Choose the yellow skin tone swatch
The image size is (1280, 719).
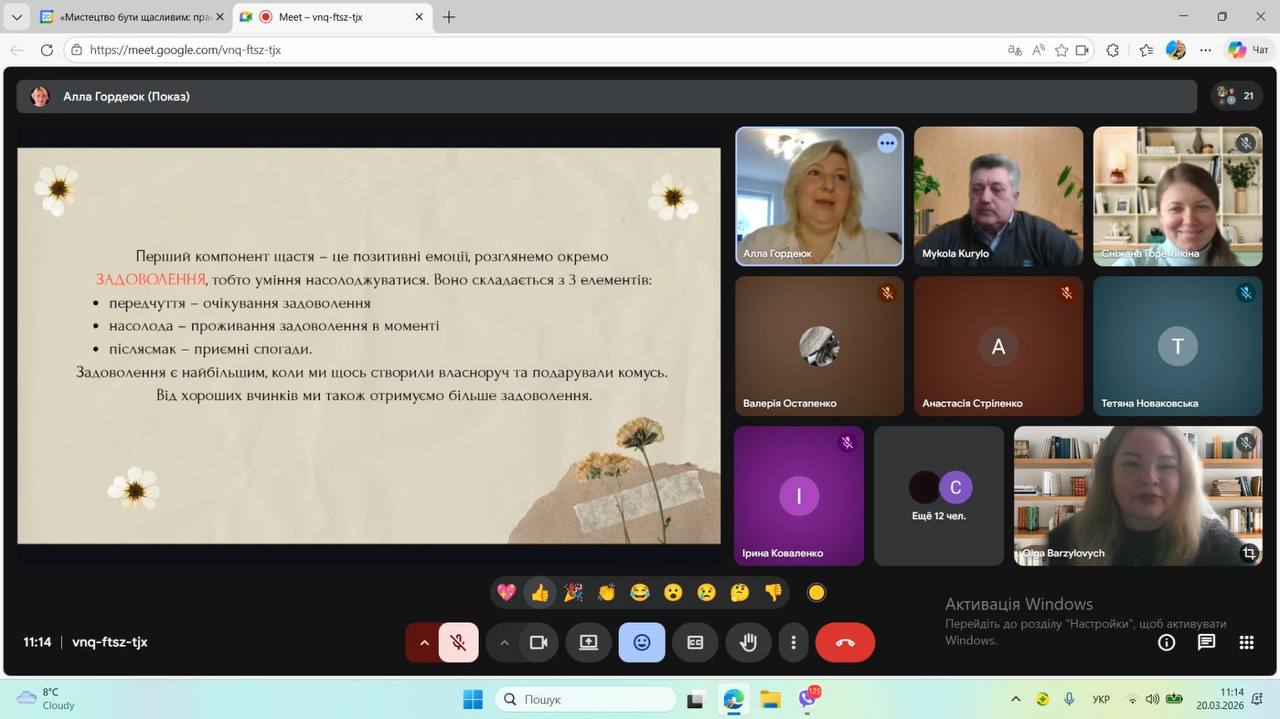[x=816, y=593]
